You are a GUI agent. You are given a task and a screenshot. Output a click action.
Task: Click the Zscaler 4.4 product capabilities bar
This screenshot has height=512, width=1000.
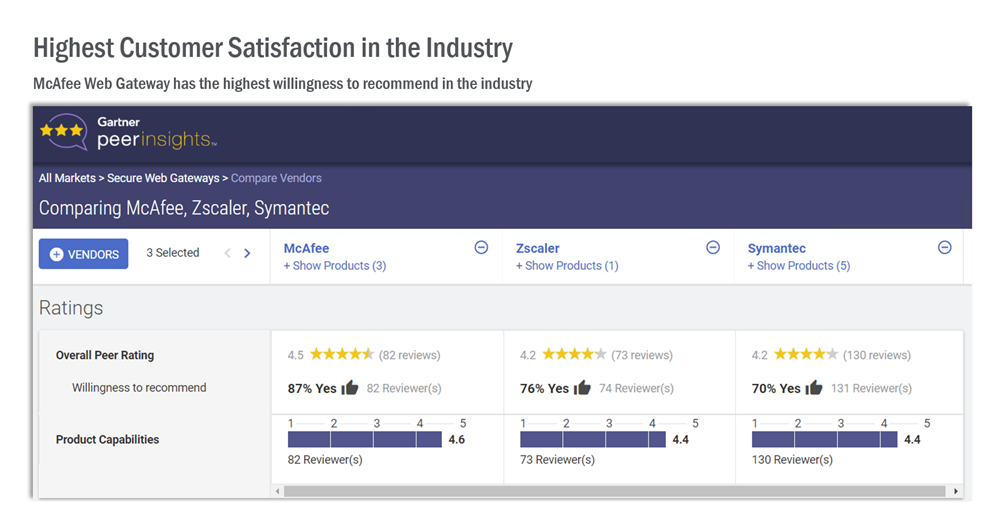593,439
